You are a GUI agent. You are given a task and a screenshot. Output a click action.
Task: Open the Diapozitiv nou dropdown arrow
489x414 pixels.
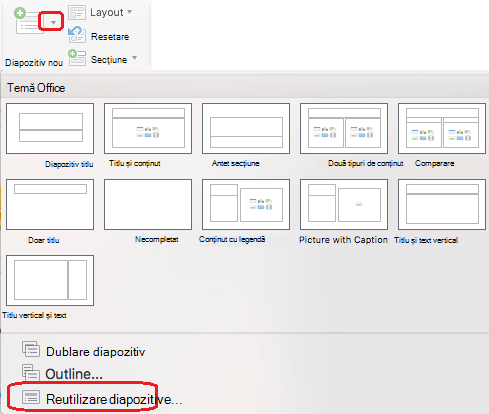(53, 23)
